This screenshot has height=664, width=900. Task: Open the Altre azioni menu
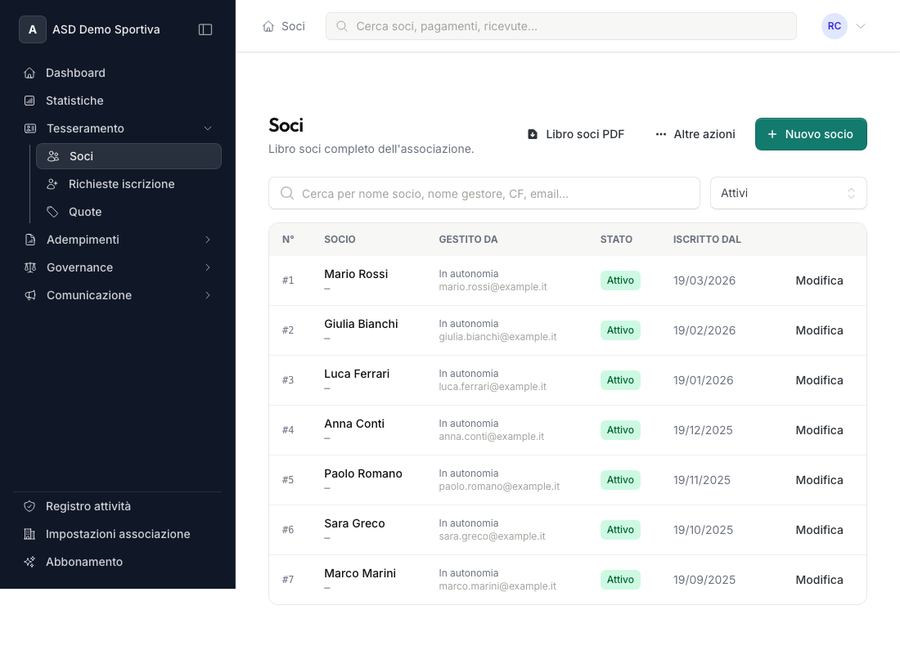[695, 134]
